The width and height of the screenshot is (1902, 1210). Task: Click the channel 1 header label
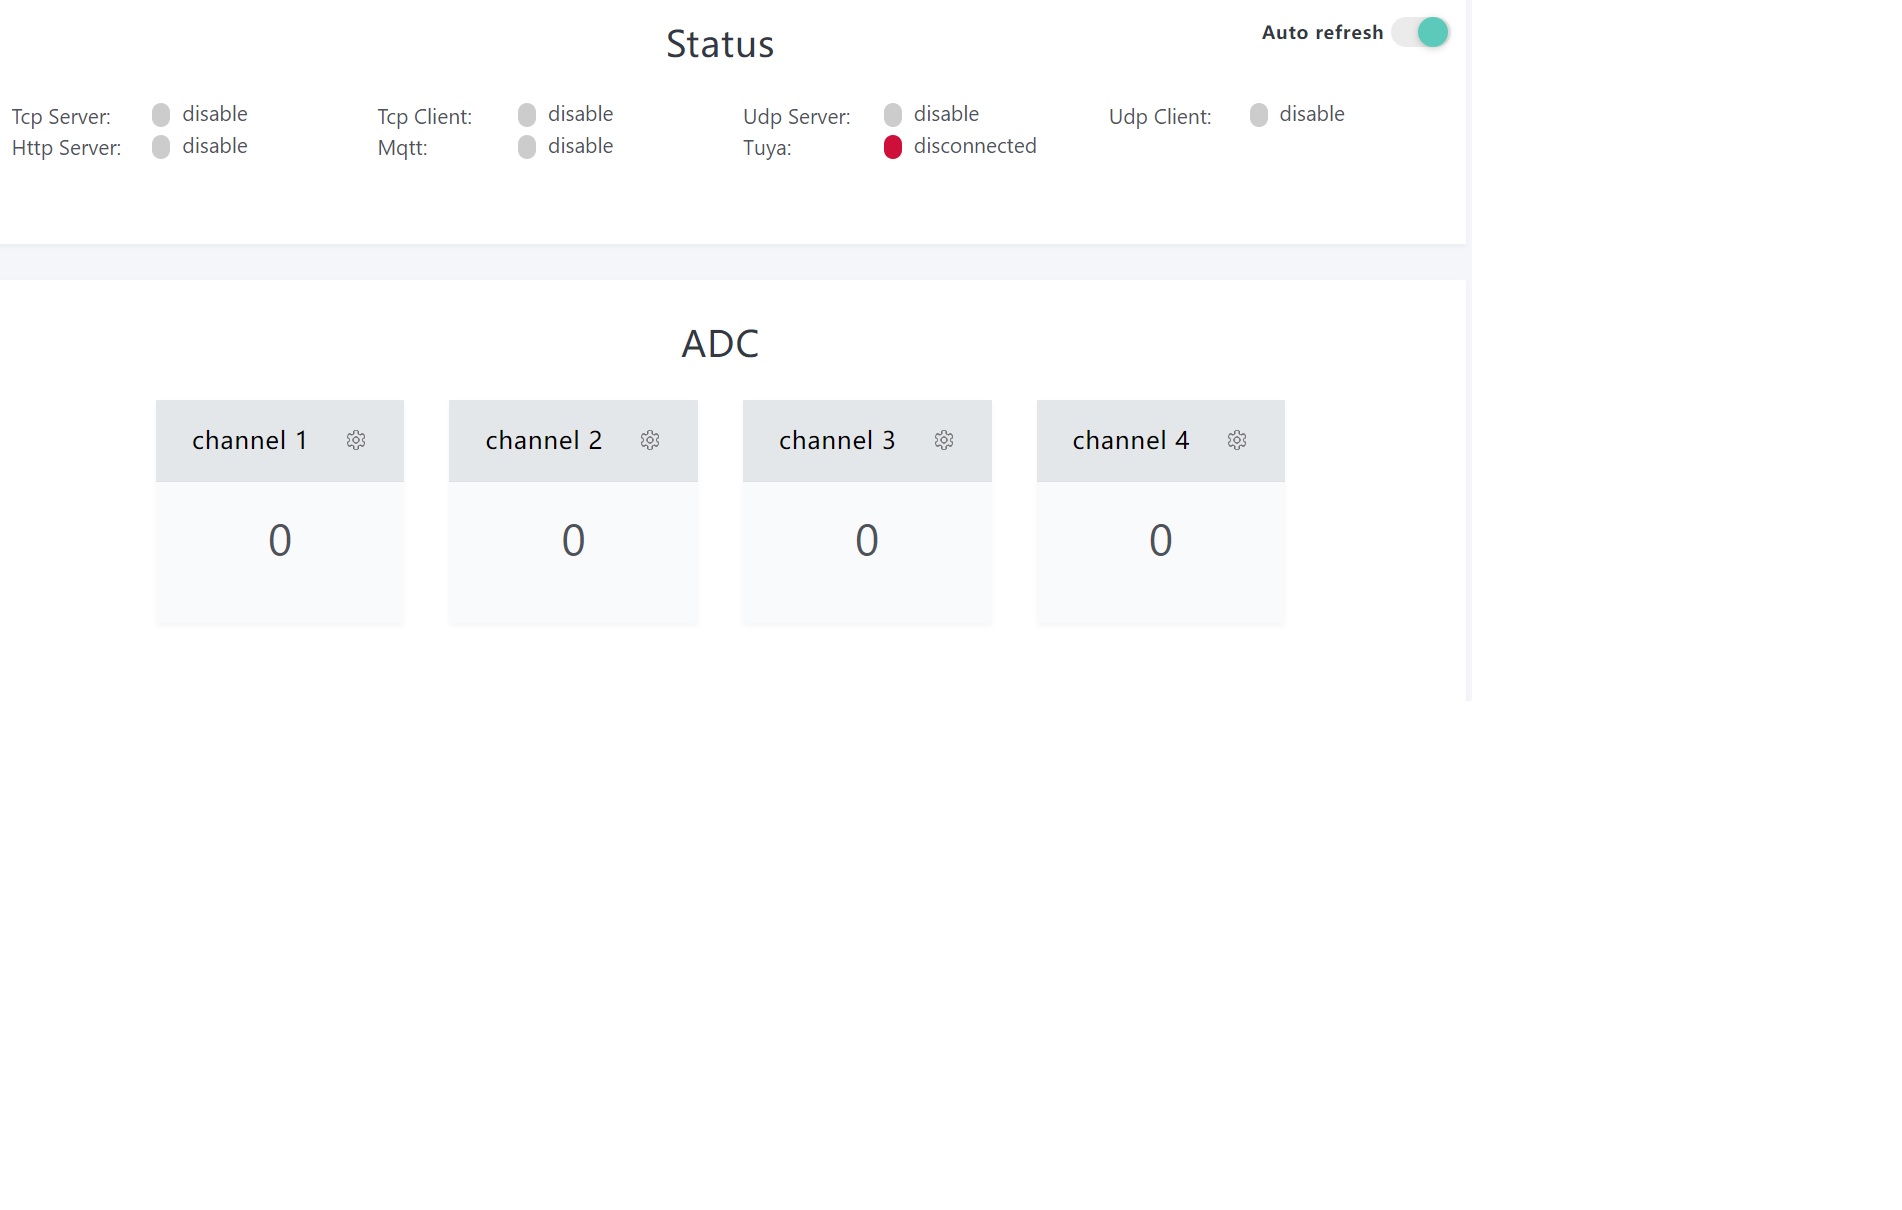pos(249,440)
